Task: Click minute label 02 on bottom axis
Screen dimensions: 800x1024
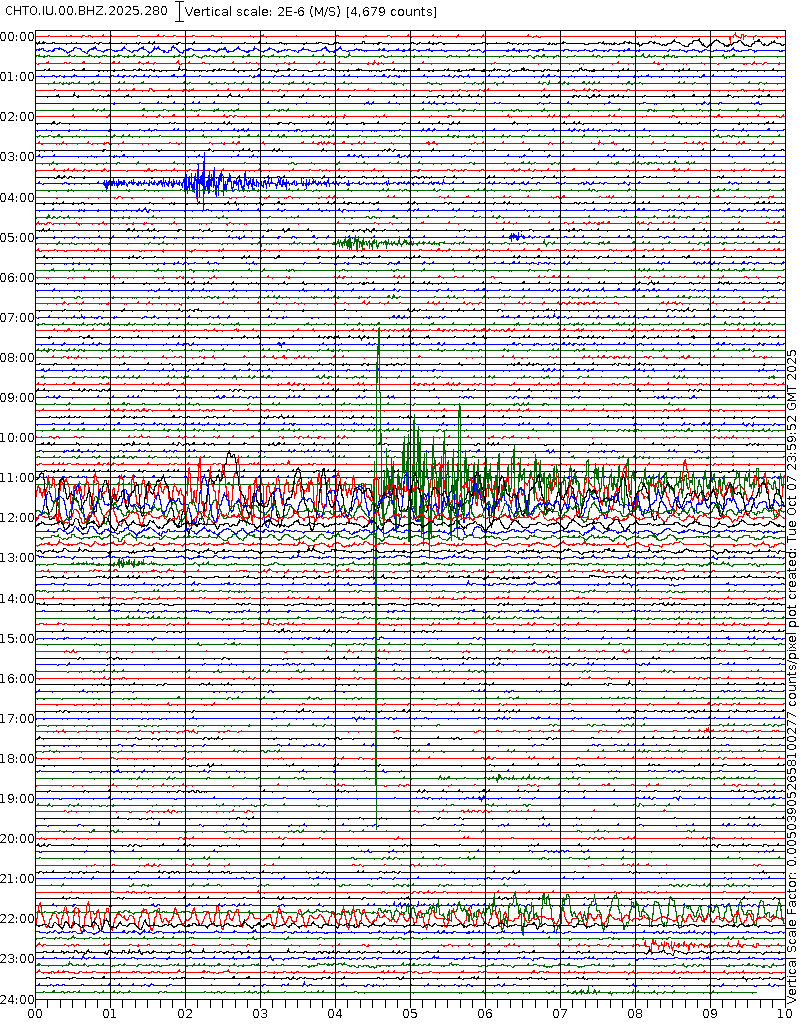Action: pos(185,1013)
